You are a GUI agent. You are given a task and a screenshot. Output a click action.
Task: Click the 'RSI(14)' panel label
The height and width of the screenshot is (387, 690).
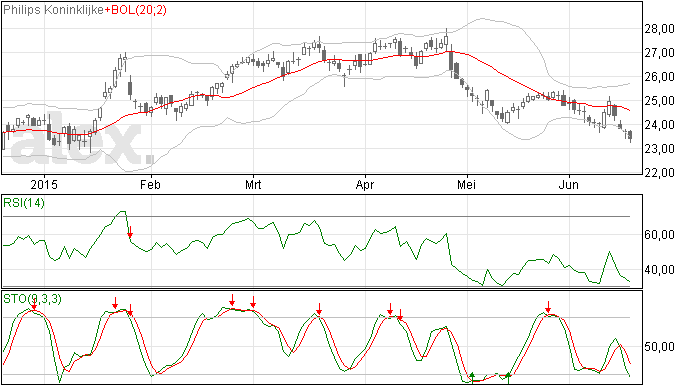point(24,203)
